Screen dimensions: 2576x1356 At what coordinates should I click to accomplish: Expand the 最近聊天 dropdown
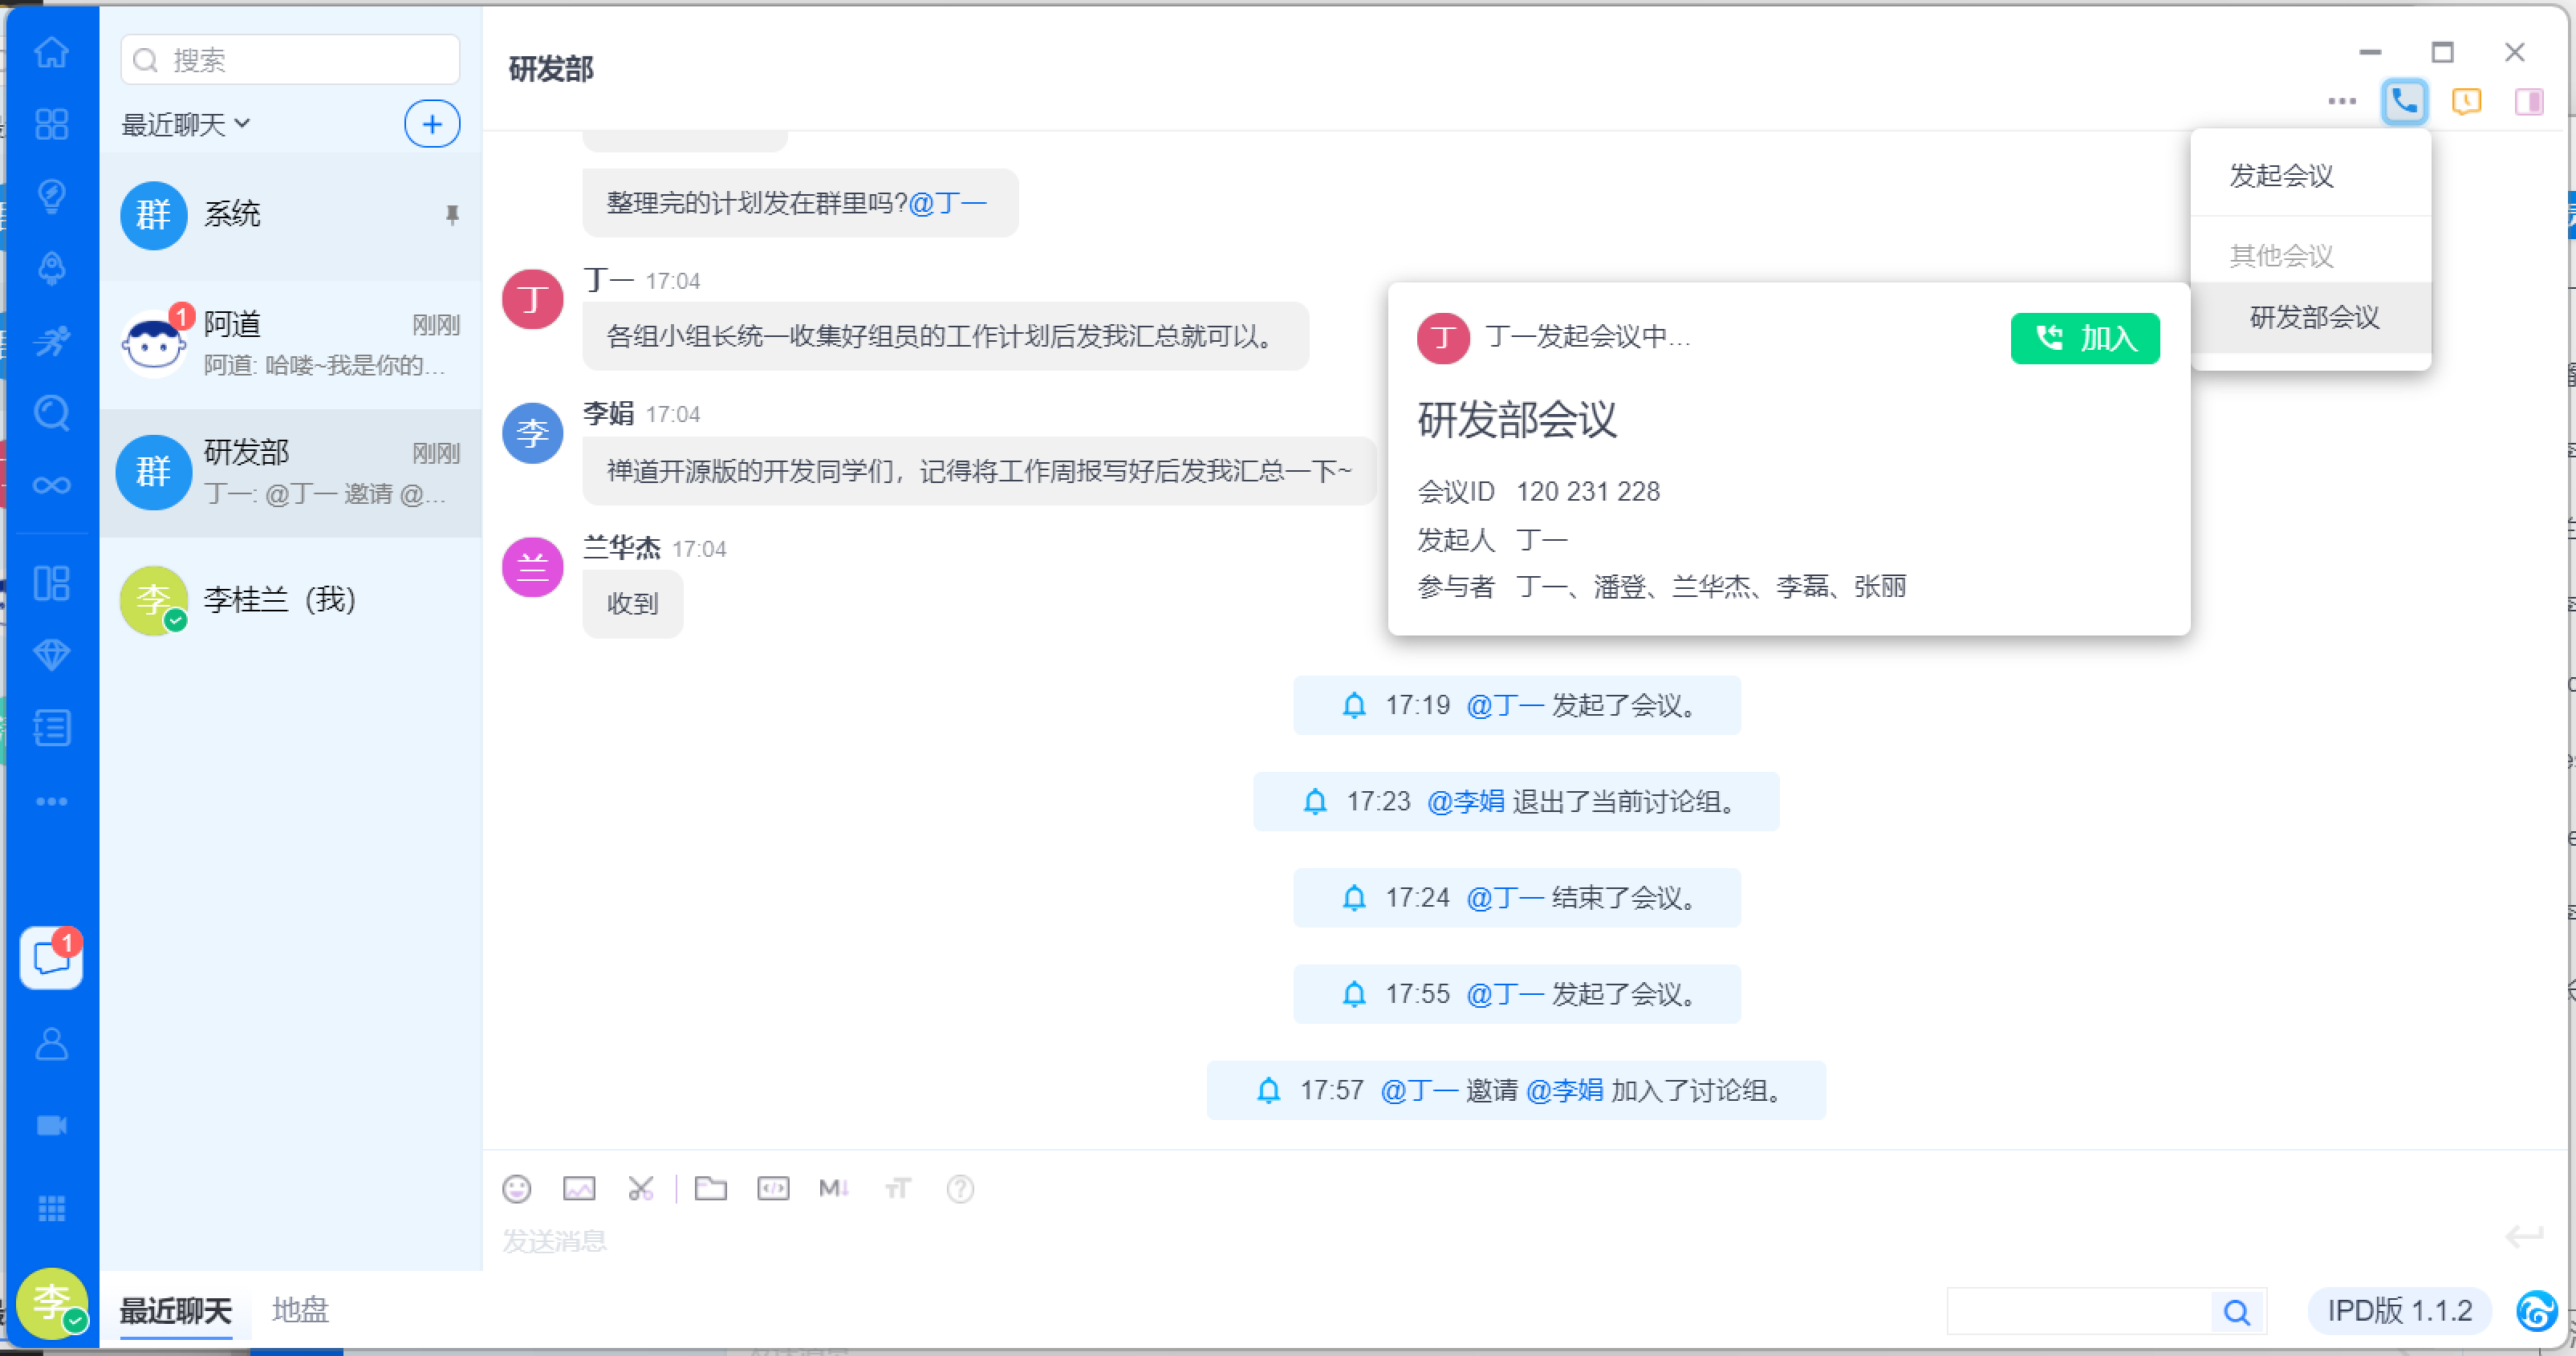click(186, 124)
